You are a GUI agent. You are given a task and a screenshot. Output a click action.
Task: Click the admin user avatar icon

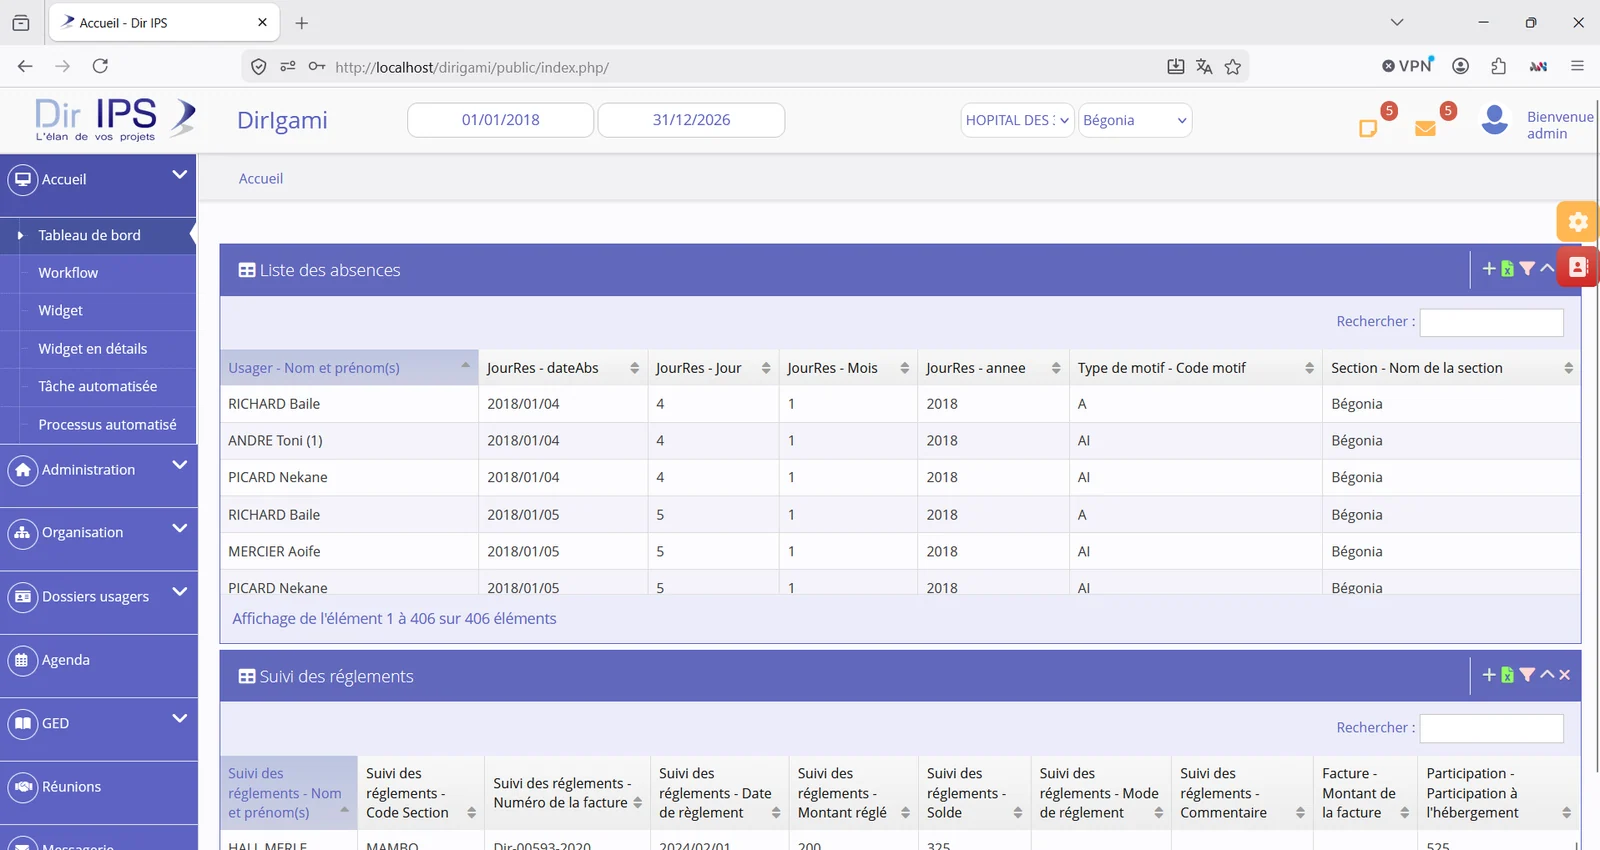pos(1495,120)
